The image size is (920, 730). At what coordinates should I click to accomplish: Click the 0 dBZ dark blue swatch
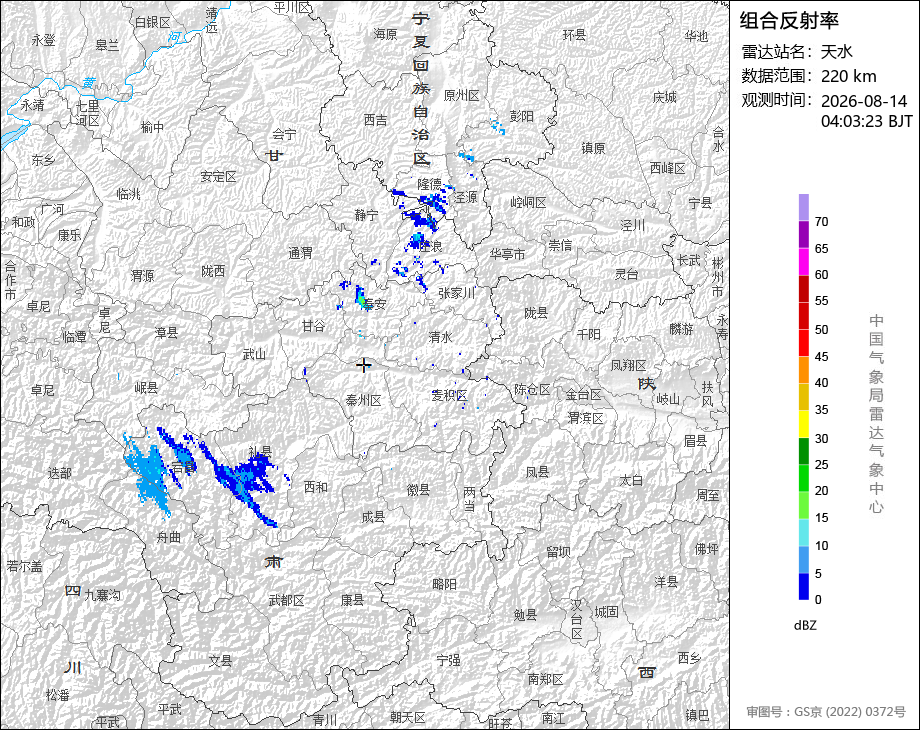804,586
